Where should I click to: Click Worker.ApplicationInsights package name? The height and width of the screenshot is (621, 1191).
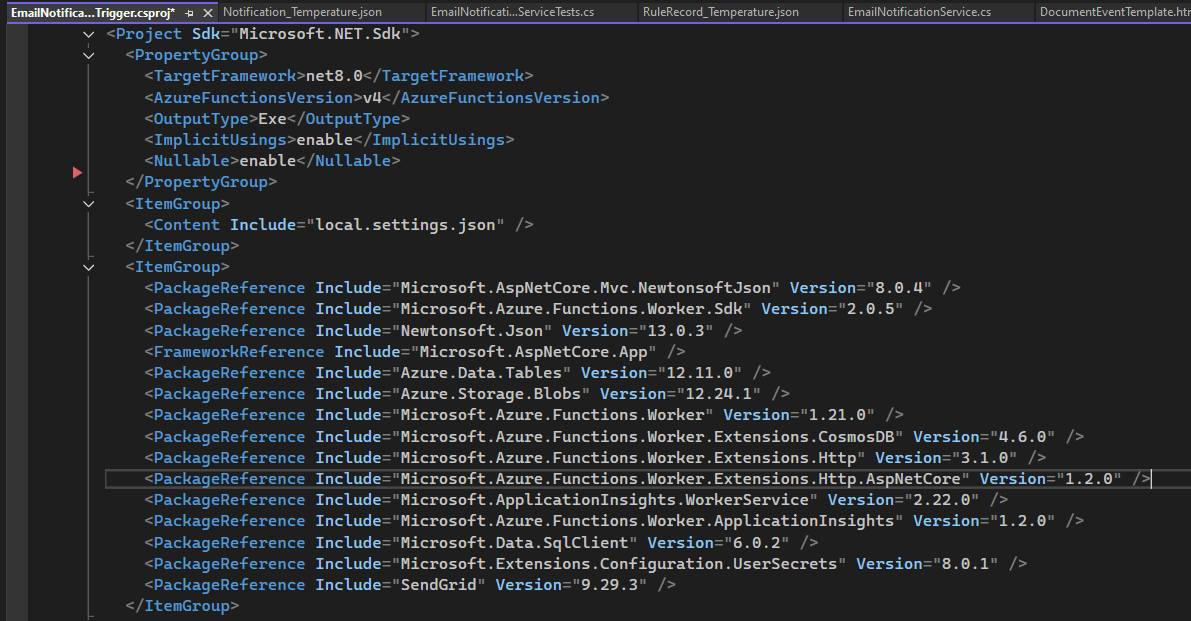click(647, 521)
